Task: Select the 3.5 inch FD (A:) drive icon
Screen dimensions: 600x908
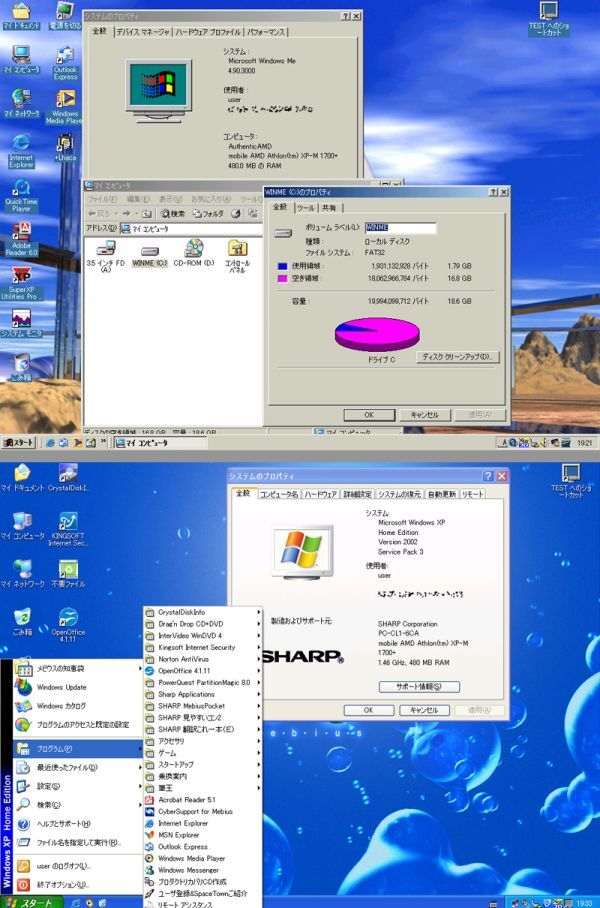Action: pos(106,249)
